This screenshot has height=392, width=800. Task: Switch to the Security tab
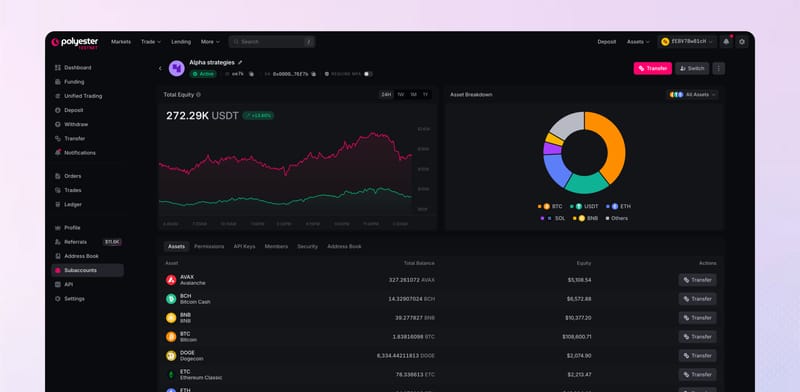(307, 247)
